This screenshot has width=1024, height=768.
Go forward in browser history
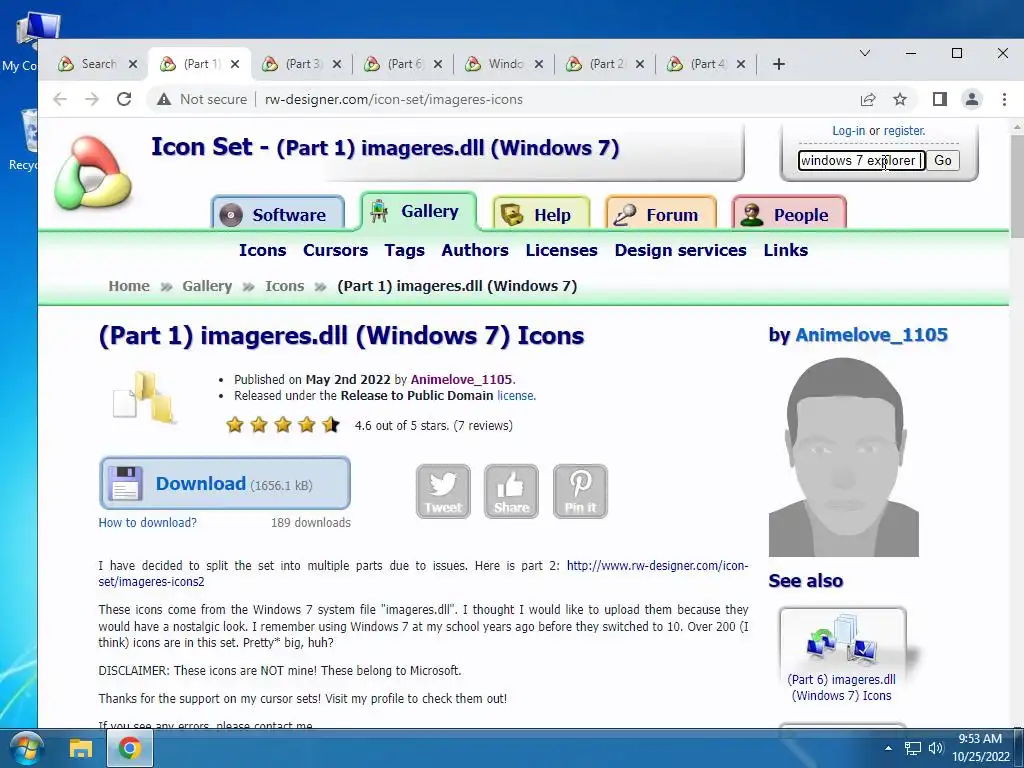(92, 99)
